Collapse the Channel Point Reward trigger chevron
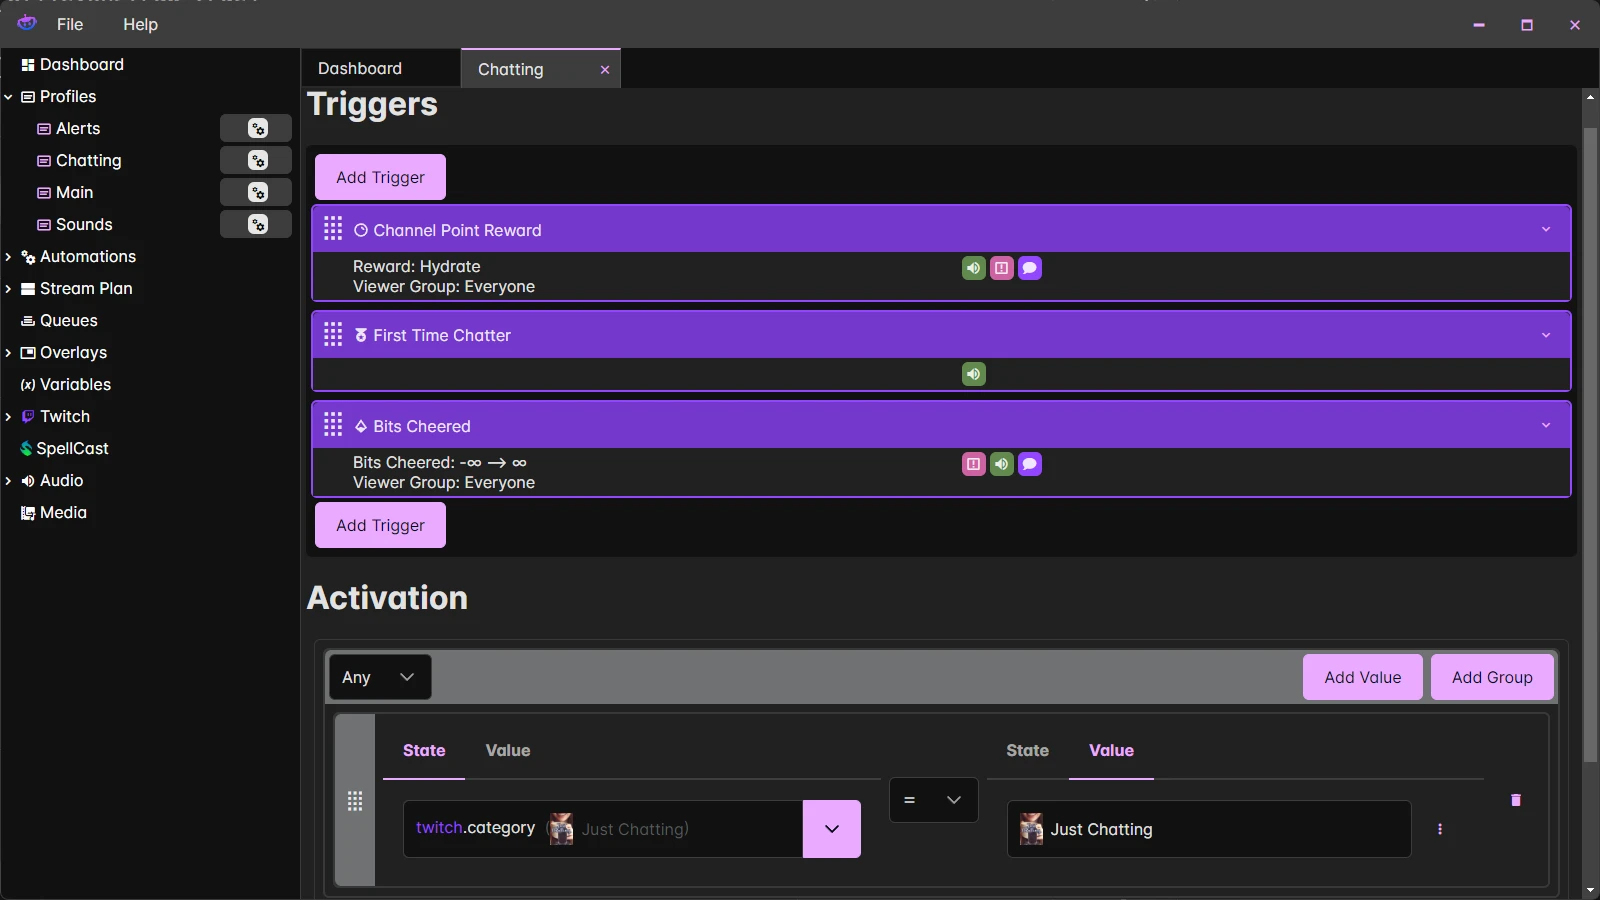The width and height of the screenshot is (1600, 900). (x=1546, y=229)
